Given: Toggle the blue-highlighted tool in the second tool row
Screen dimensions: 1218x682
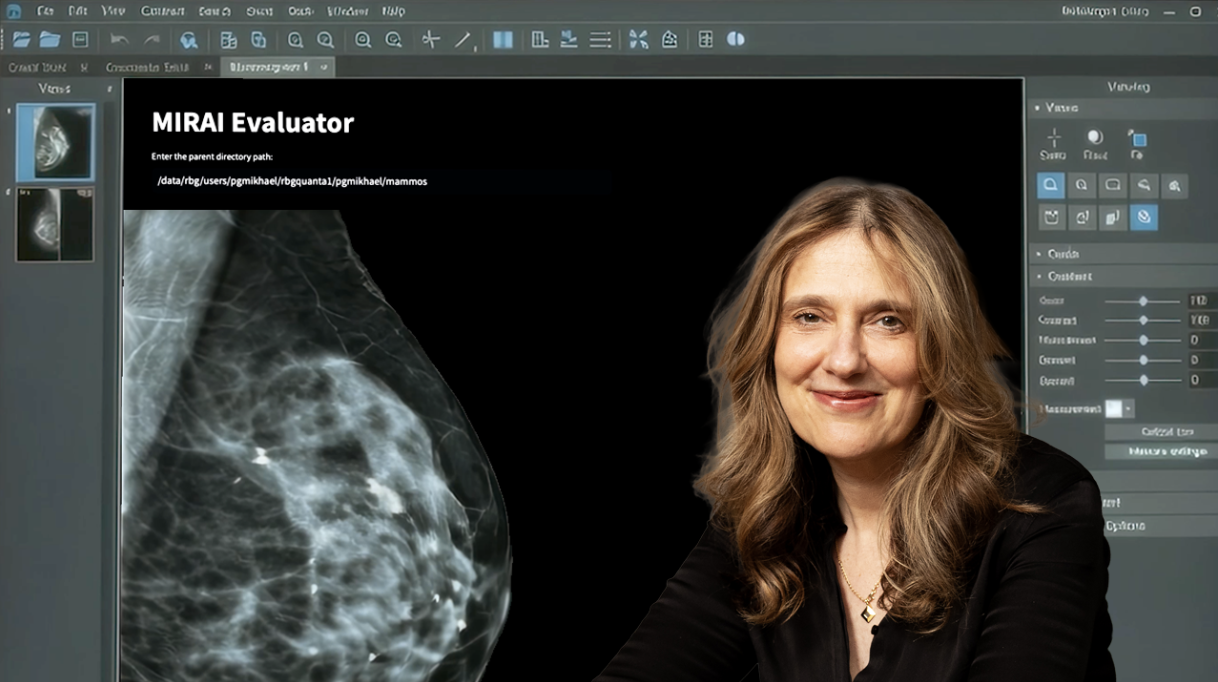Looking at the screenshot, I should (1144, 217).
